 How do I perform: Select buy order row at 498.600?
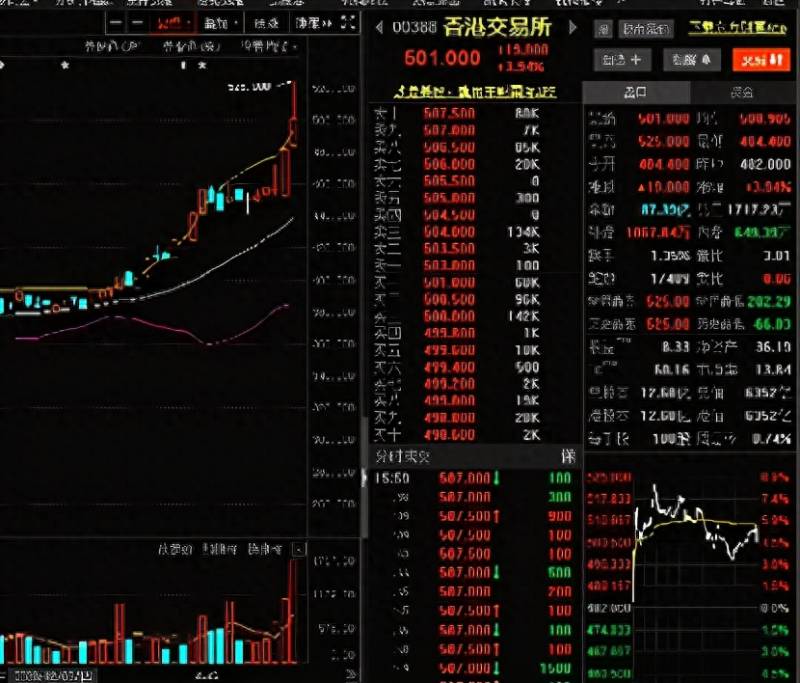pyautogui.click(x=457, y=435)
